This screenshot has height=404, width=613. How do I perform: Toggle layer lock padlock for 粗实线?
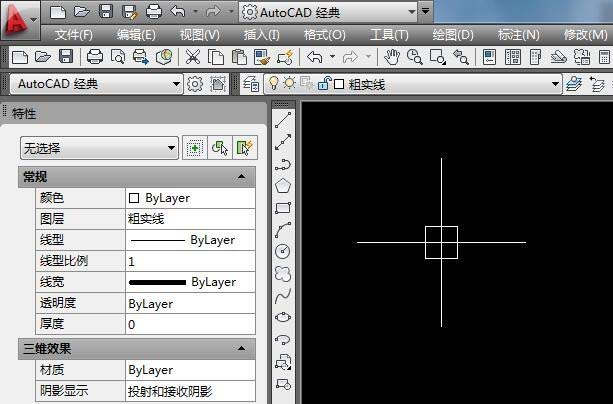click(x=324, y=83)
